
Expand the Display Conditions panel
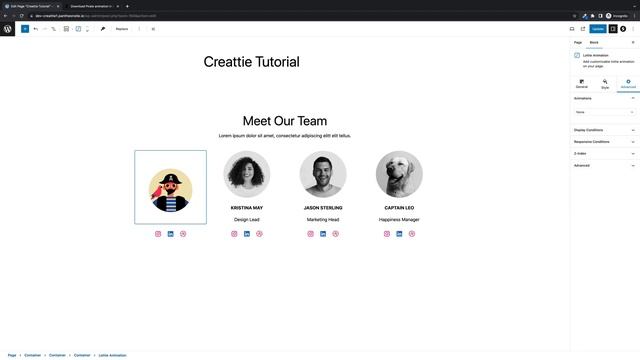click(604, 130)
